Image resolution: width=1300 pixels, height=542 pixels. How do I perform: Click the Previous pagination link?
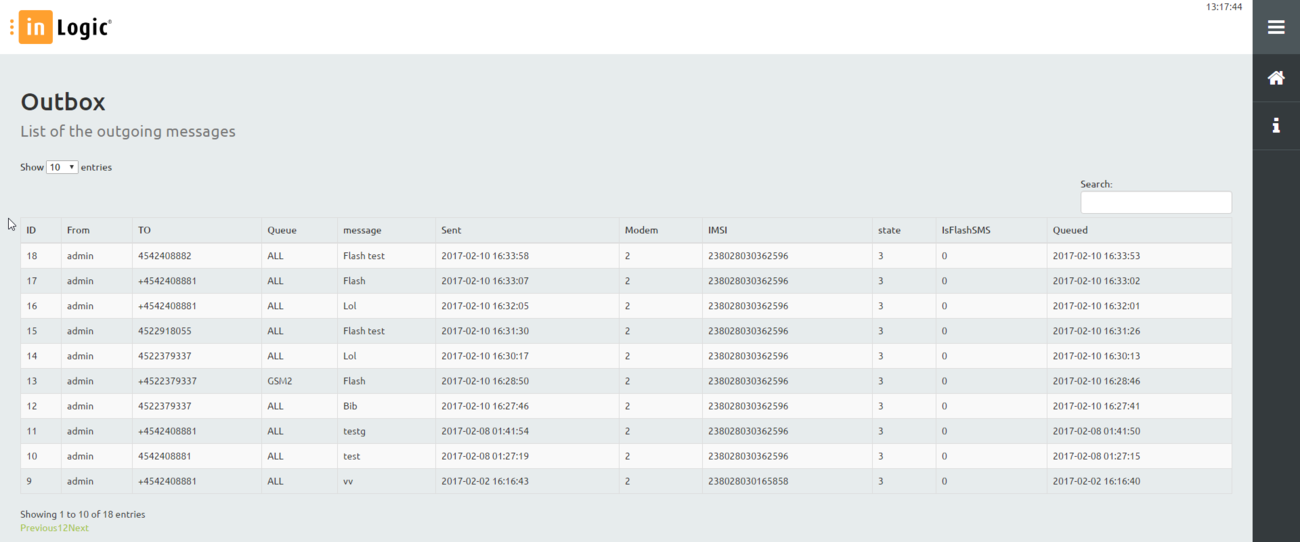(x=38, y=528)
